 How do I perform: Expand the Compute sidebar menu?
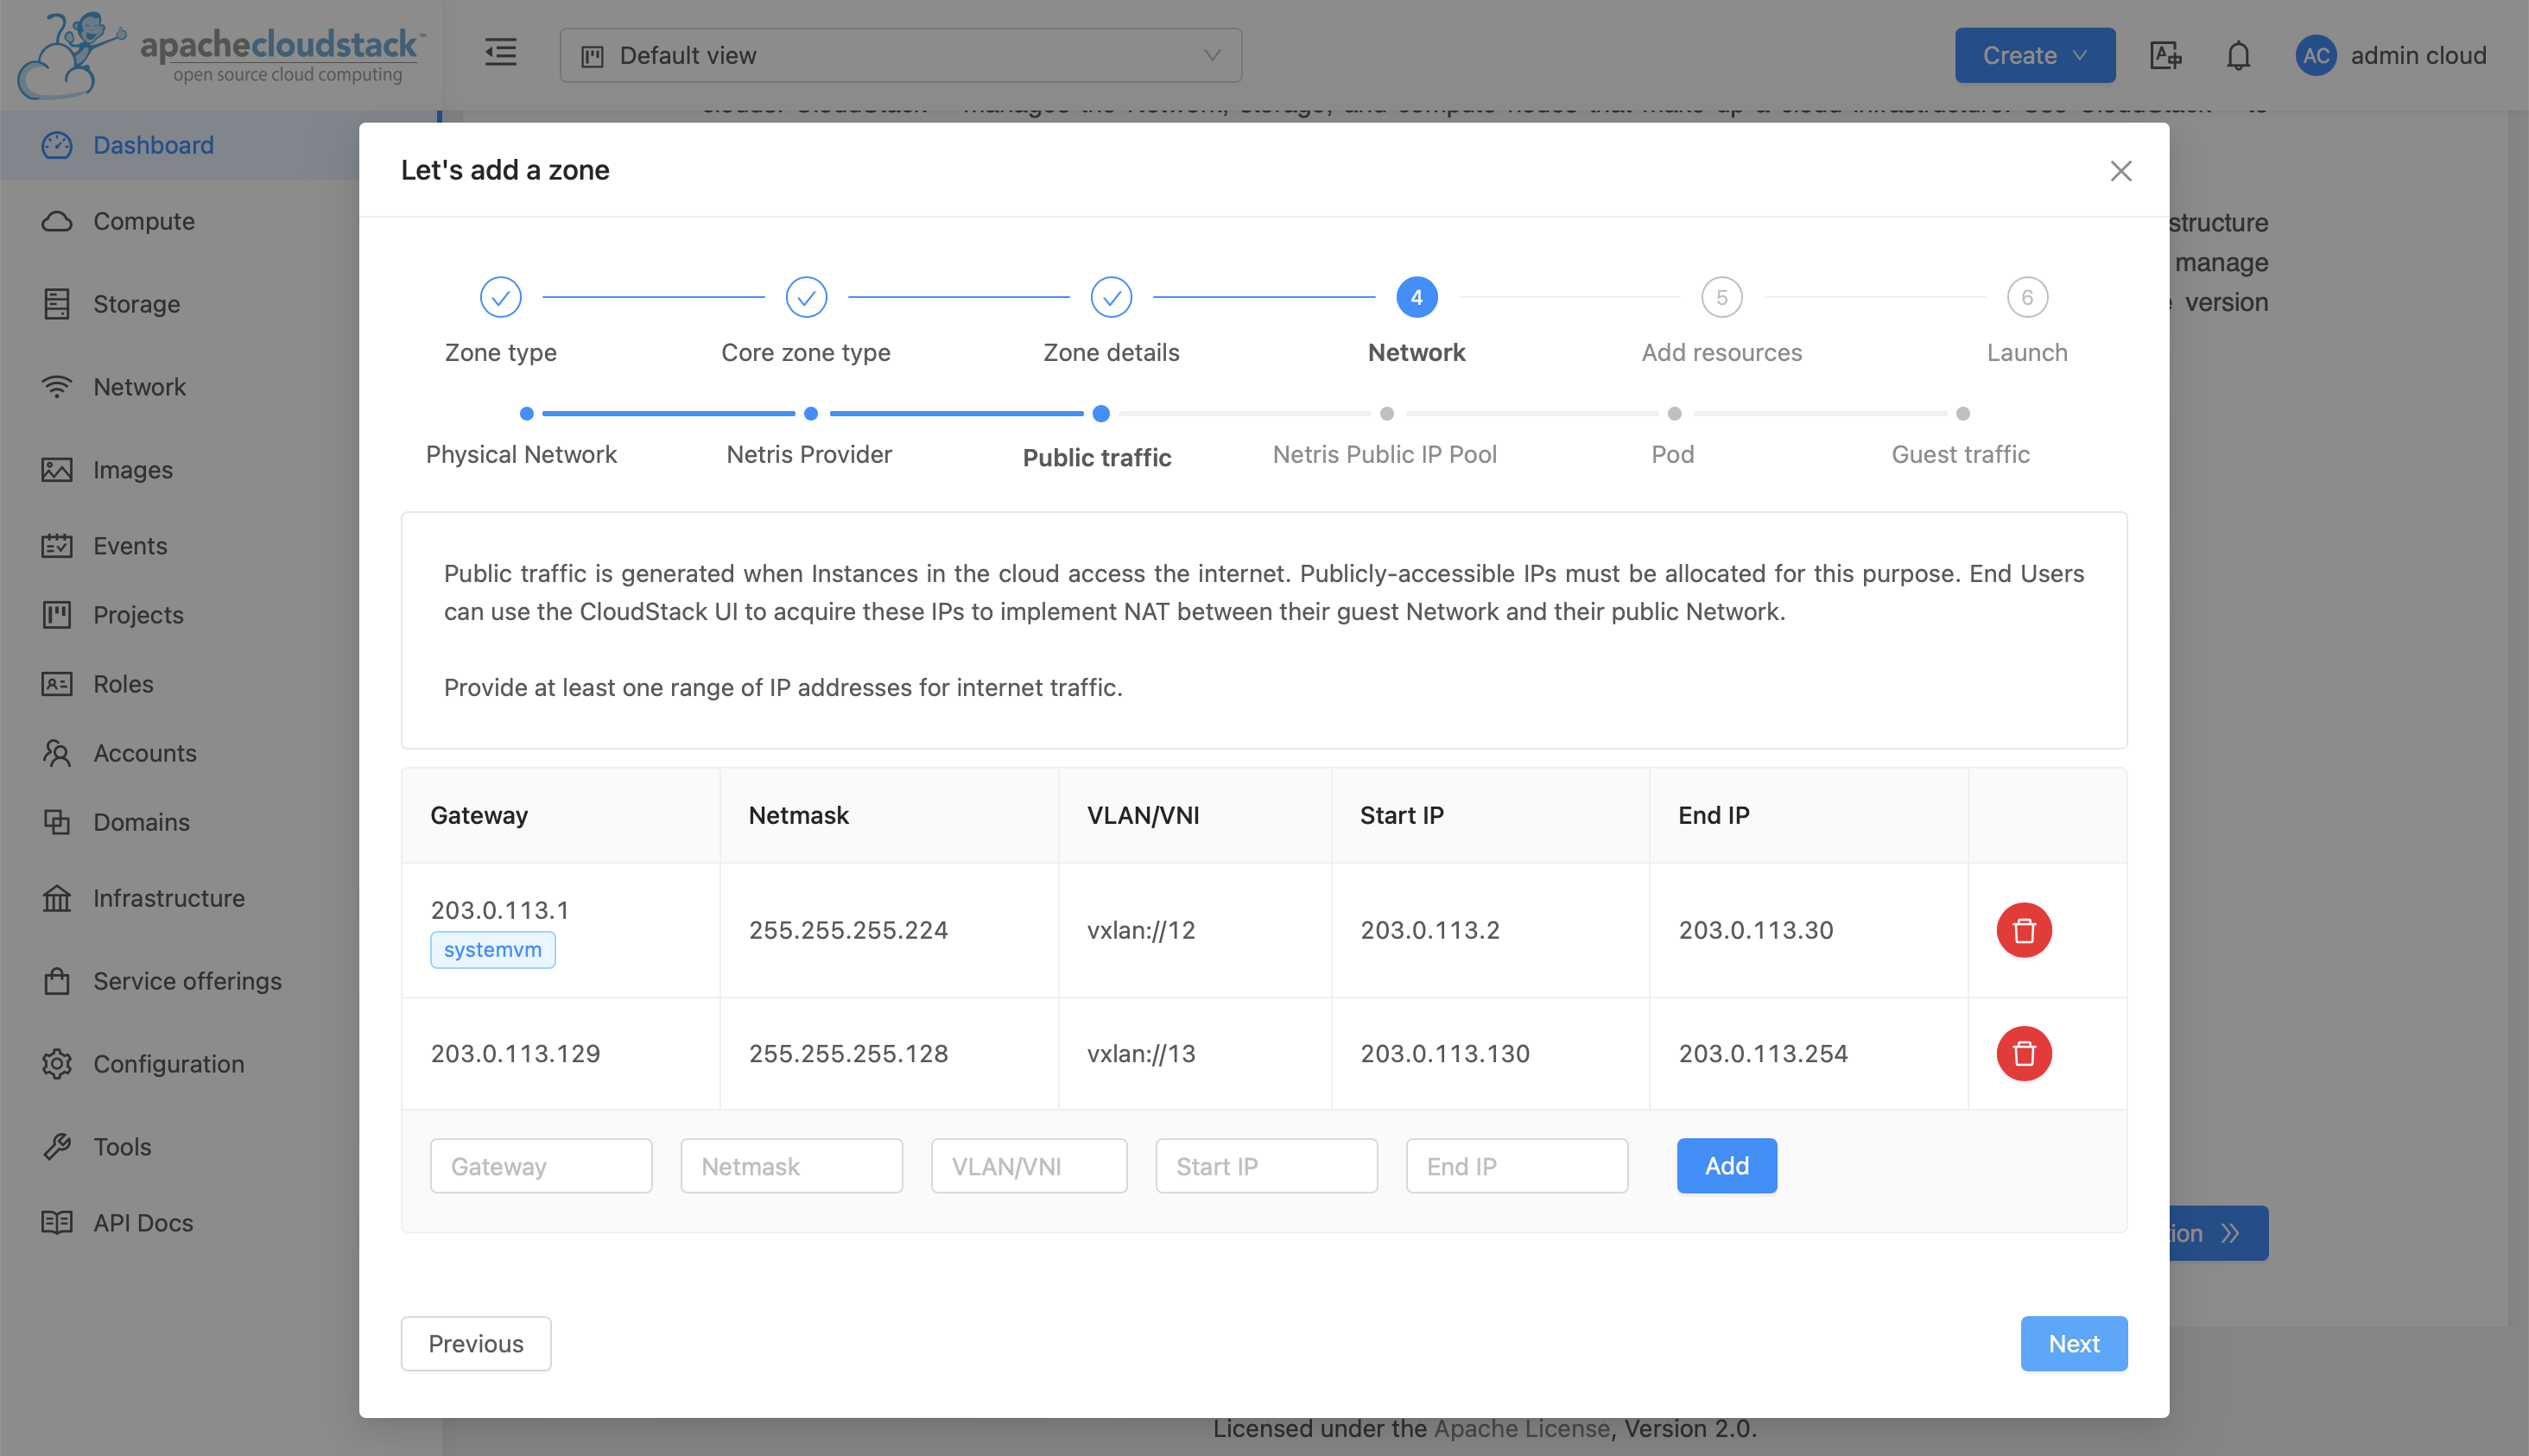[x=144, y=221]
